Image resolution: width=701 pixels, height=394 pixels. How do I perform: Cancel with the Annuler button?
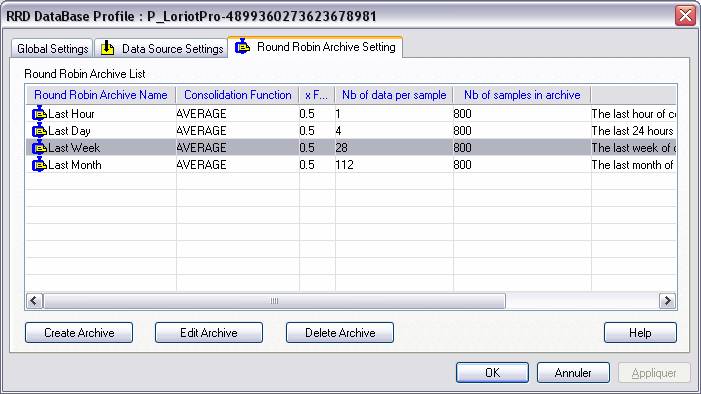573,373
